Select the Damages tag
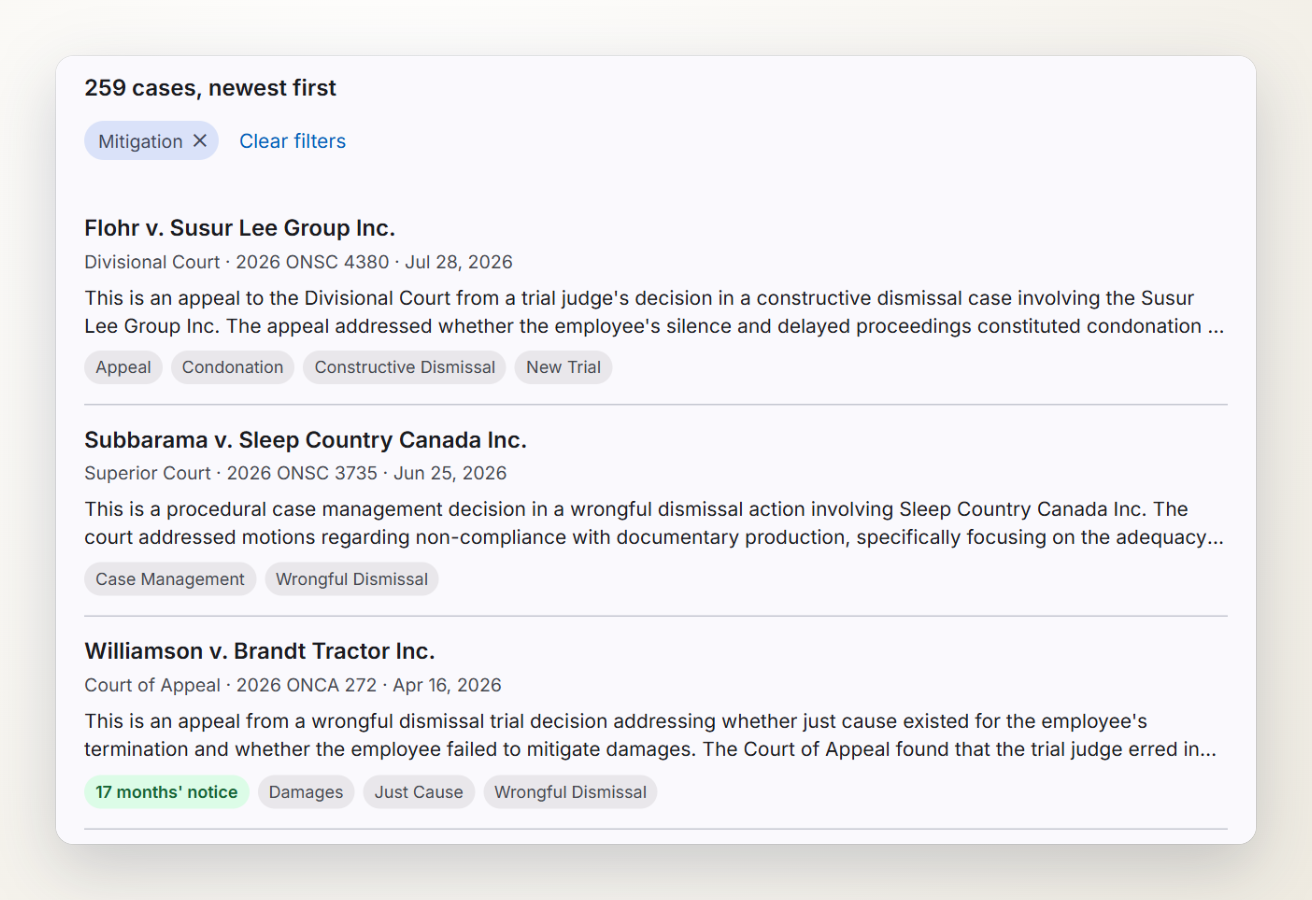This screenshot has width=1312, height=900. (306, 792)
